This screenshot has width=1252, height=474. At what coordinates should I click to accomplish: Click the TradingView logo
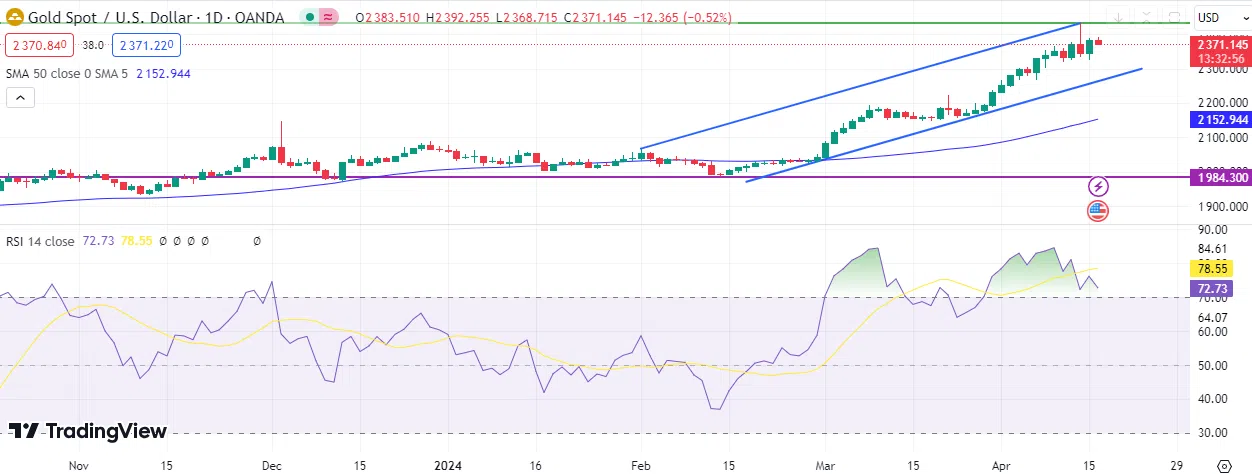tap(88, 431)
